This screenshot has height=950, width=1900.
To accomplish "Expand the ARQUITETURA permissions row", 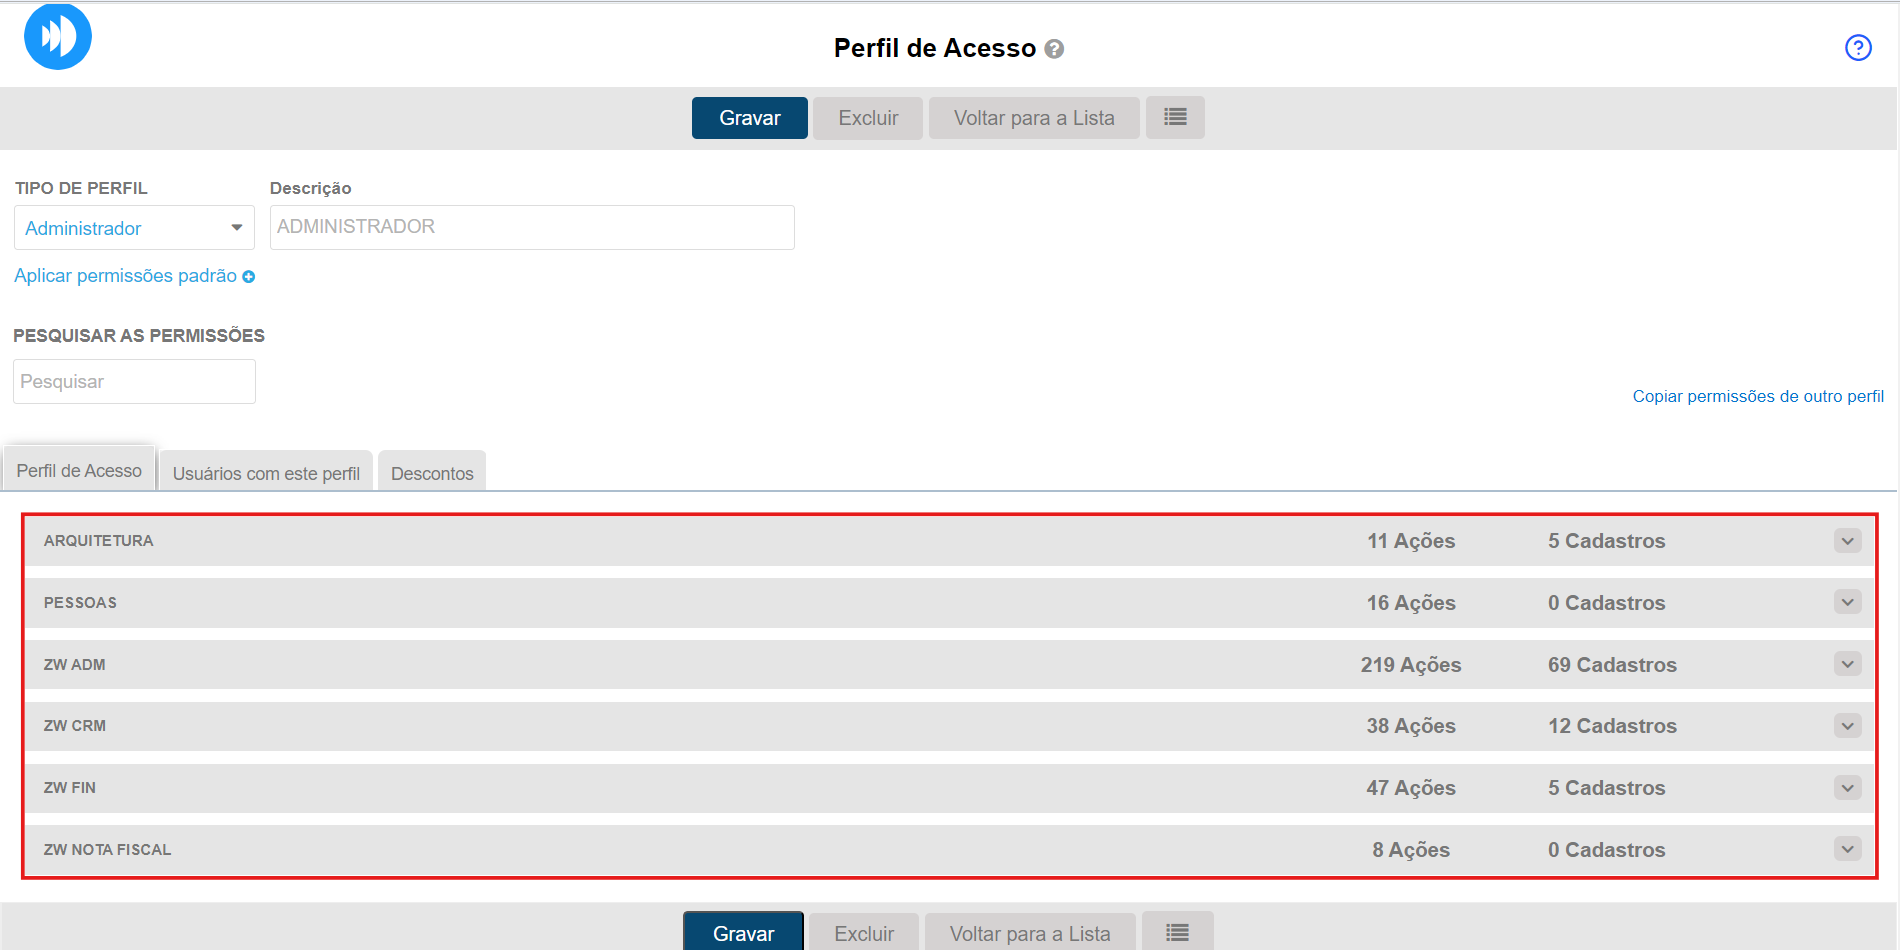I will (1847, 541).
